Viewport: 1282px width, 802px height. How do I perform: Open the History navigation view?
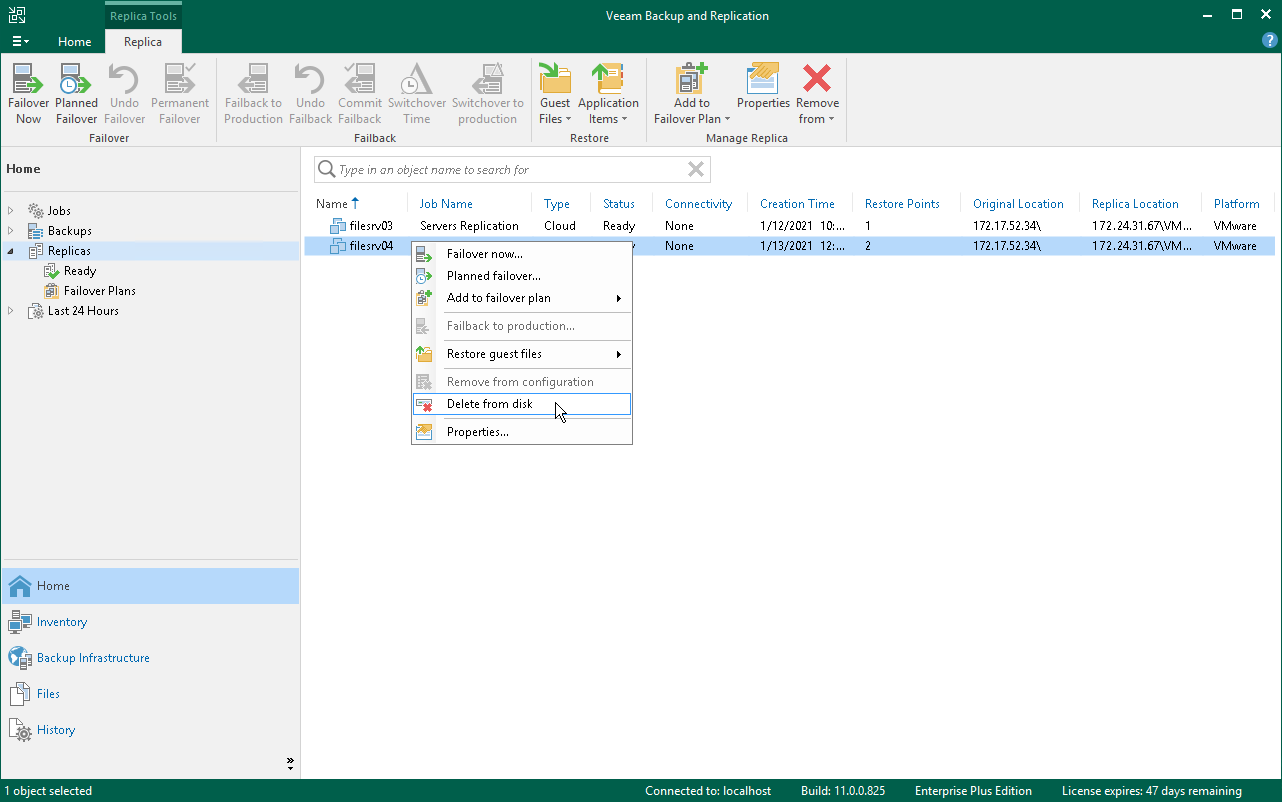point(150,730)
